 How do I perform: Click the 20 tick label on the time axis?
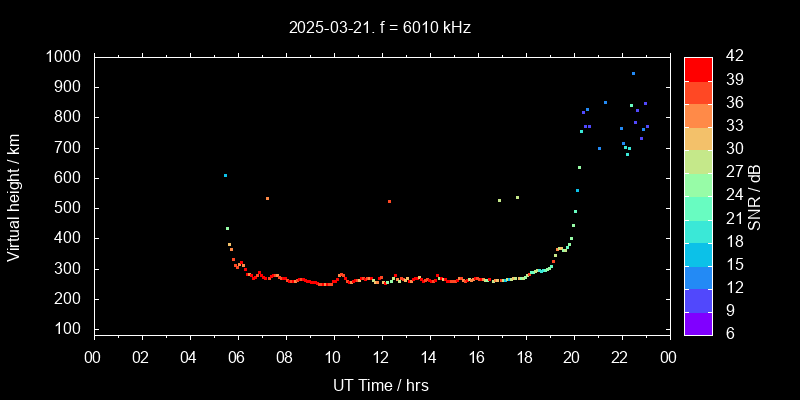[x=572, y=357]
